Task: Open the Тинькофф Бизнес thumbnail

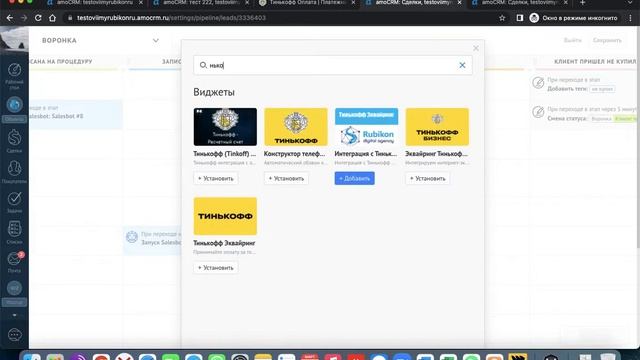Action: pos(437,127)
